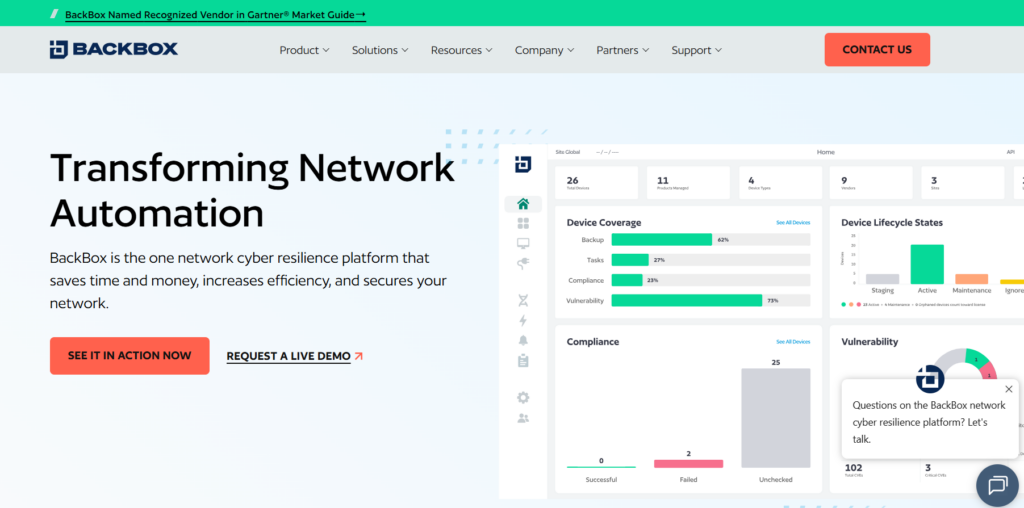Image resolution: width=1024 pixels, height=508 pixels.
Task: Open the Request a Live Demo link
Action: pyautogui.click(x=289, y=357)
